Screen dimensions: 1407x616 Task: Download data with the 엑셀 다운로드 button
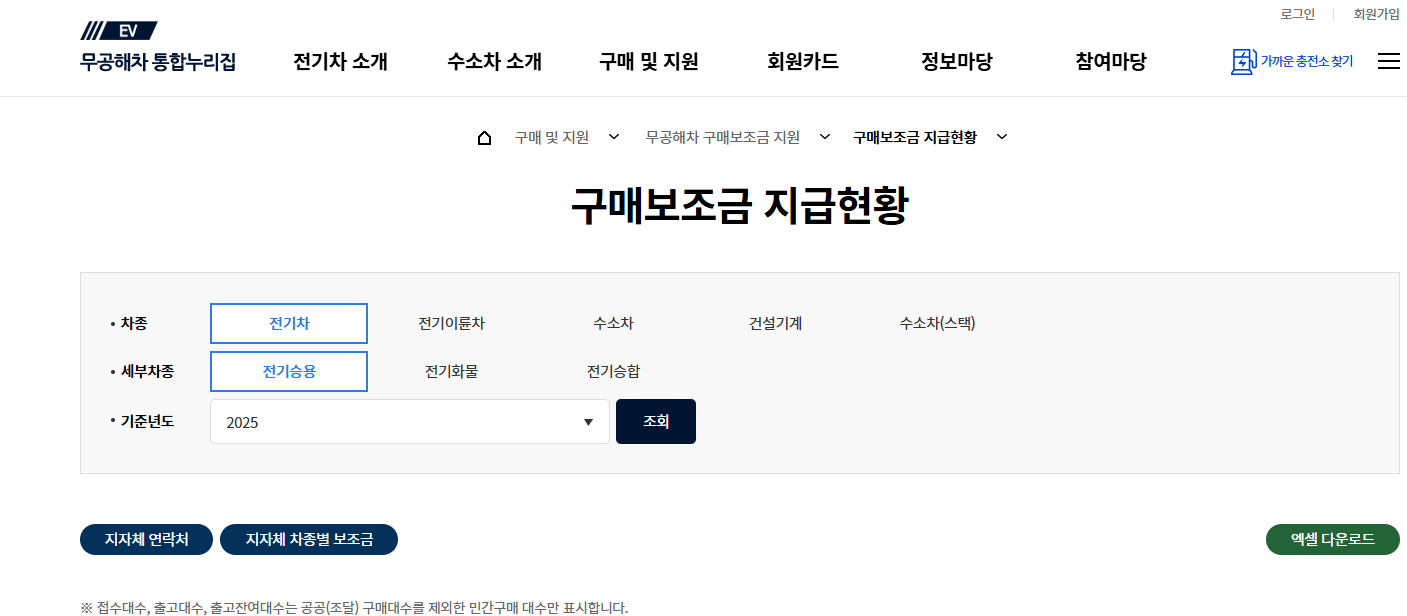(x=1332, y=539)
